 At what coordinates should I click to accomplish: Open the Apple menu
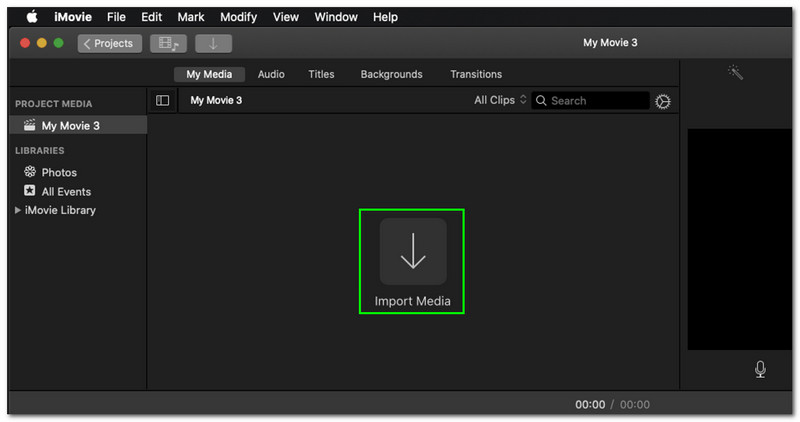[32, 17]
